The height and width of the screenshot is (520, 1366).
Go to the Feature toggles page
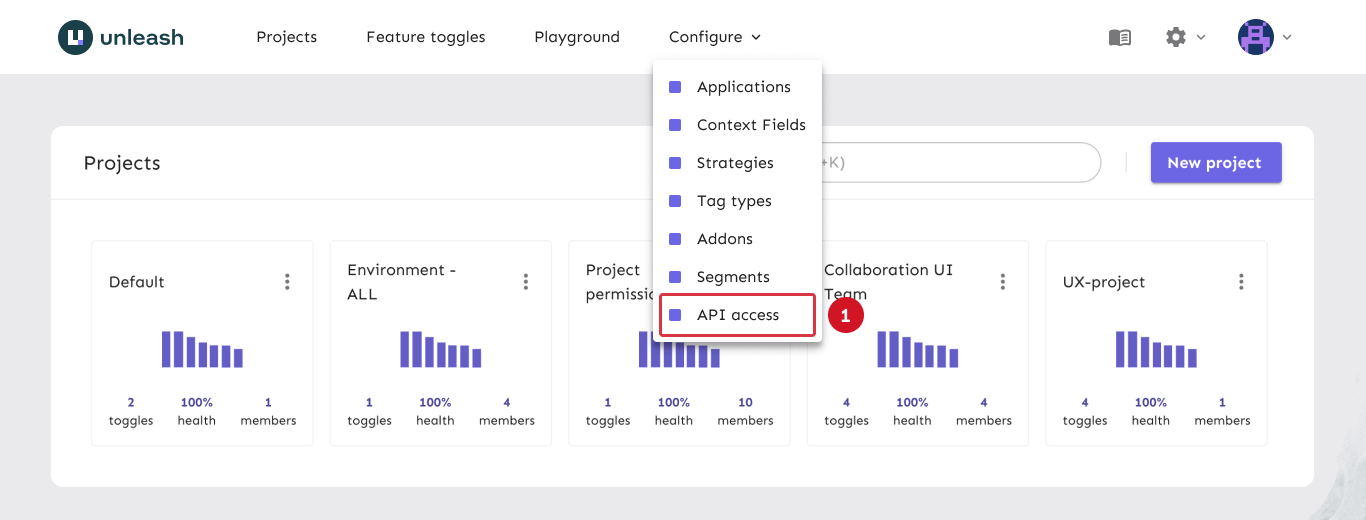[x=425, y=37]
